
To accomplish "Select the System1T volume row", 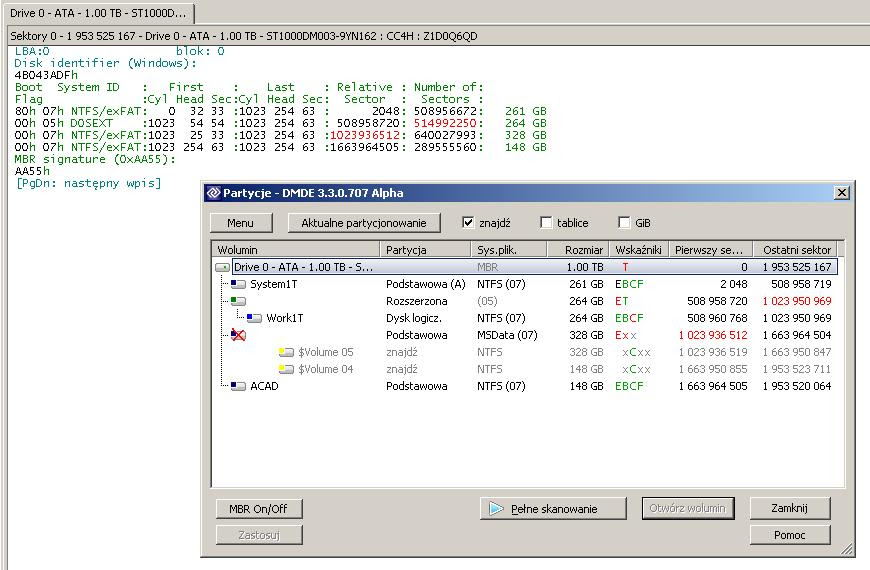I will coord(525,284).
